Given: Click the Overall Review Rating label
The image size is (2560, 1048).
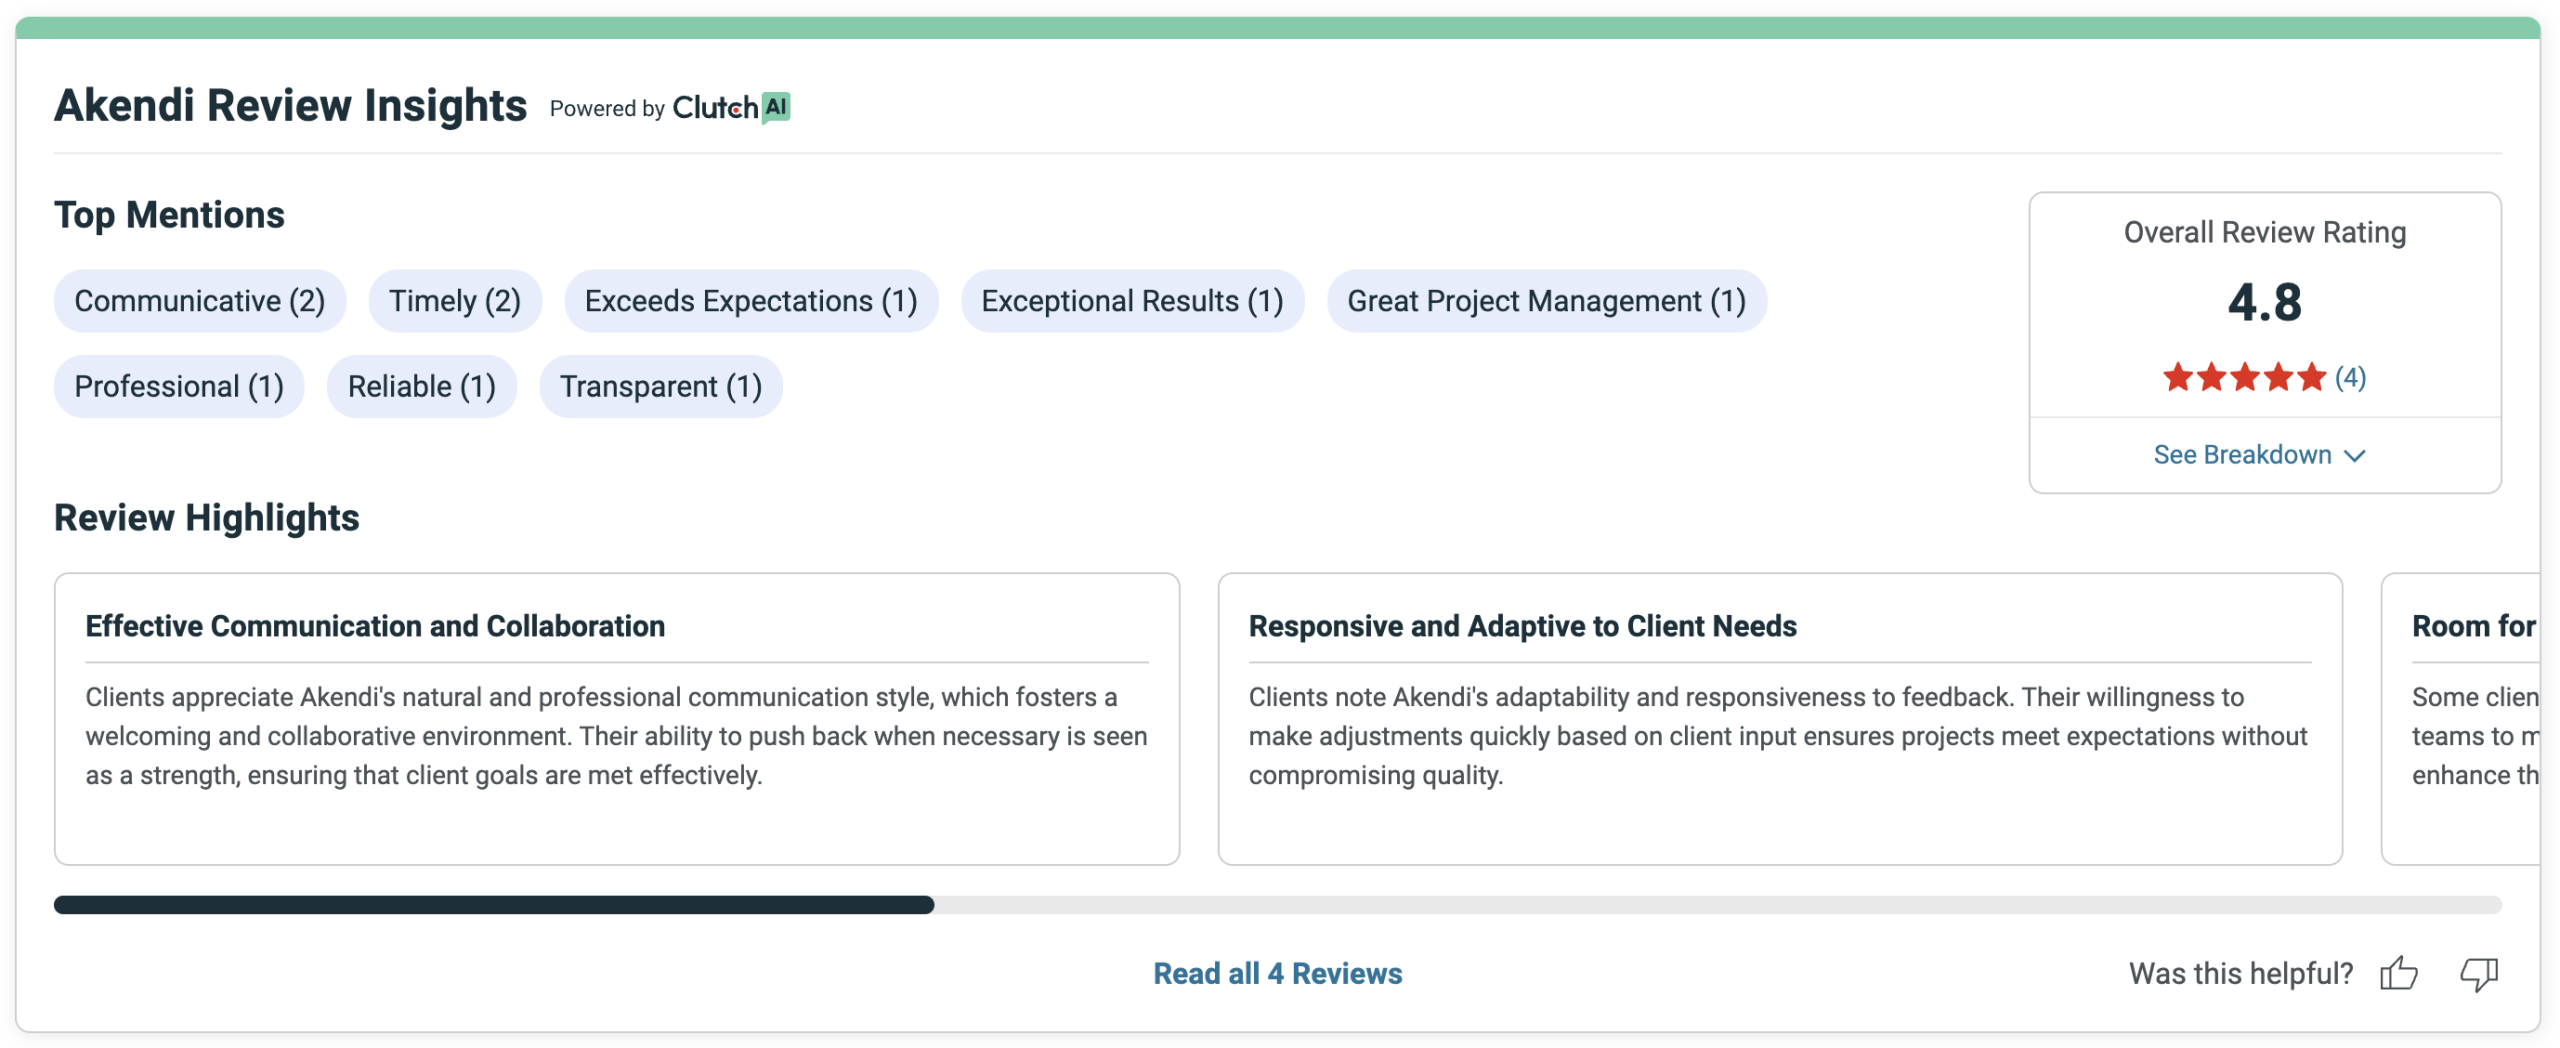Looking at the screenshot, I should pyautogui.click(x=2265, y=232).
